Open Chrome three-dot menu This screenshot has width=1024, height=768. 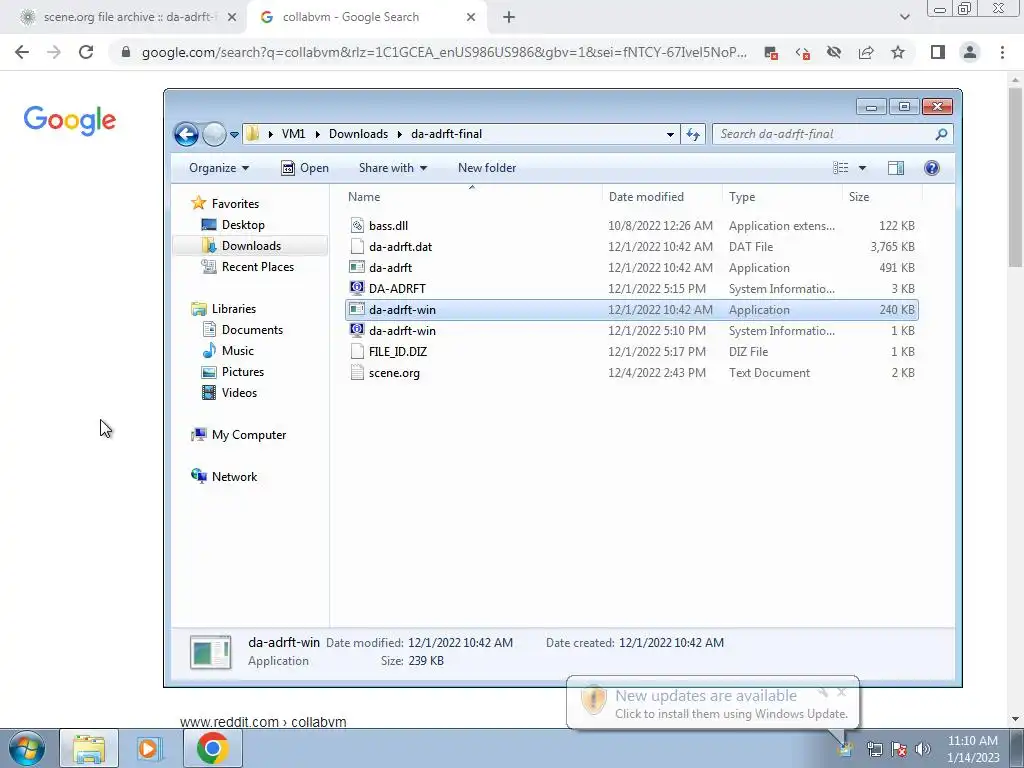coord(1002,52)
